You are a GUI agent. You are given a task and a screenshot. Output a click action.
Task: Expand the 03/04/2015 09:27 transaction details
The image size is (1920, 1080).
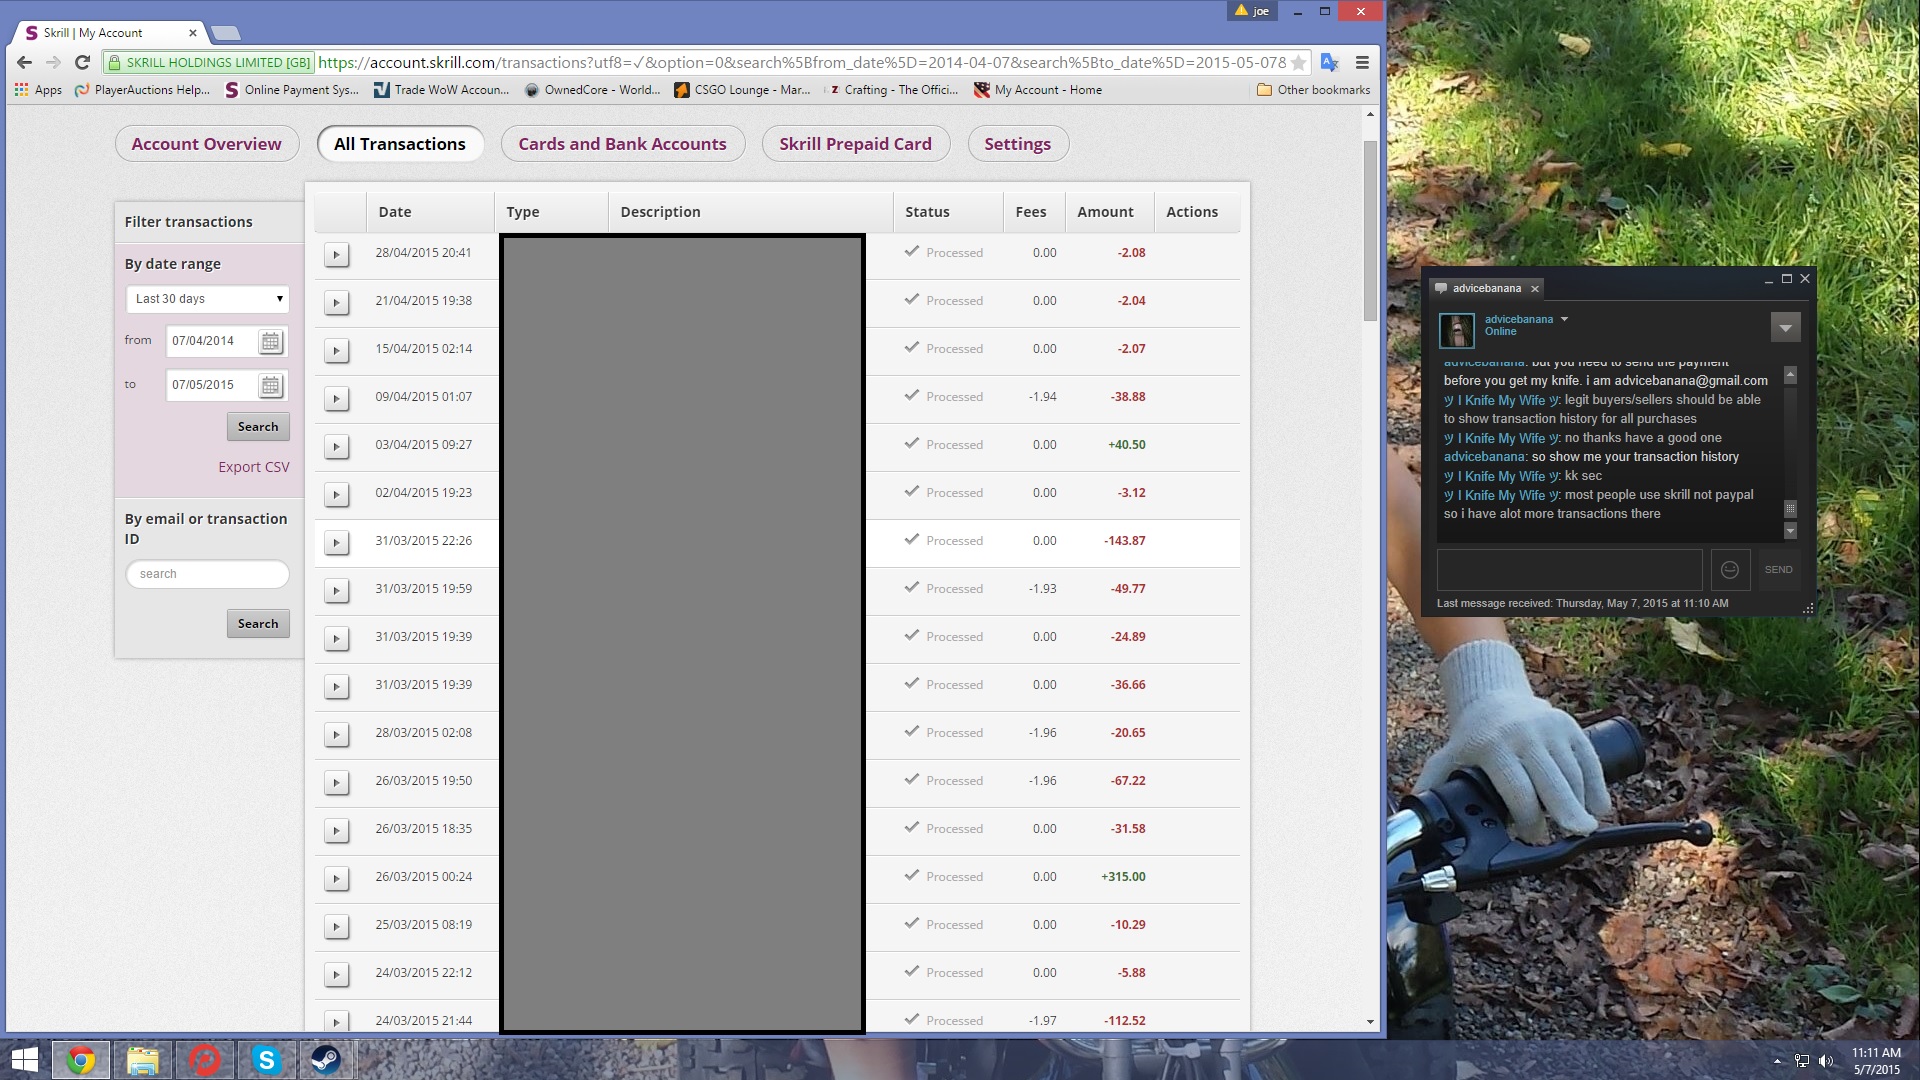(337, 447)
